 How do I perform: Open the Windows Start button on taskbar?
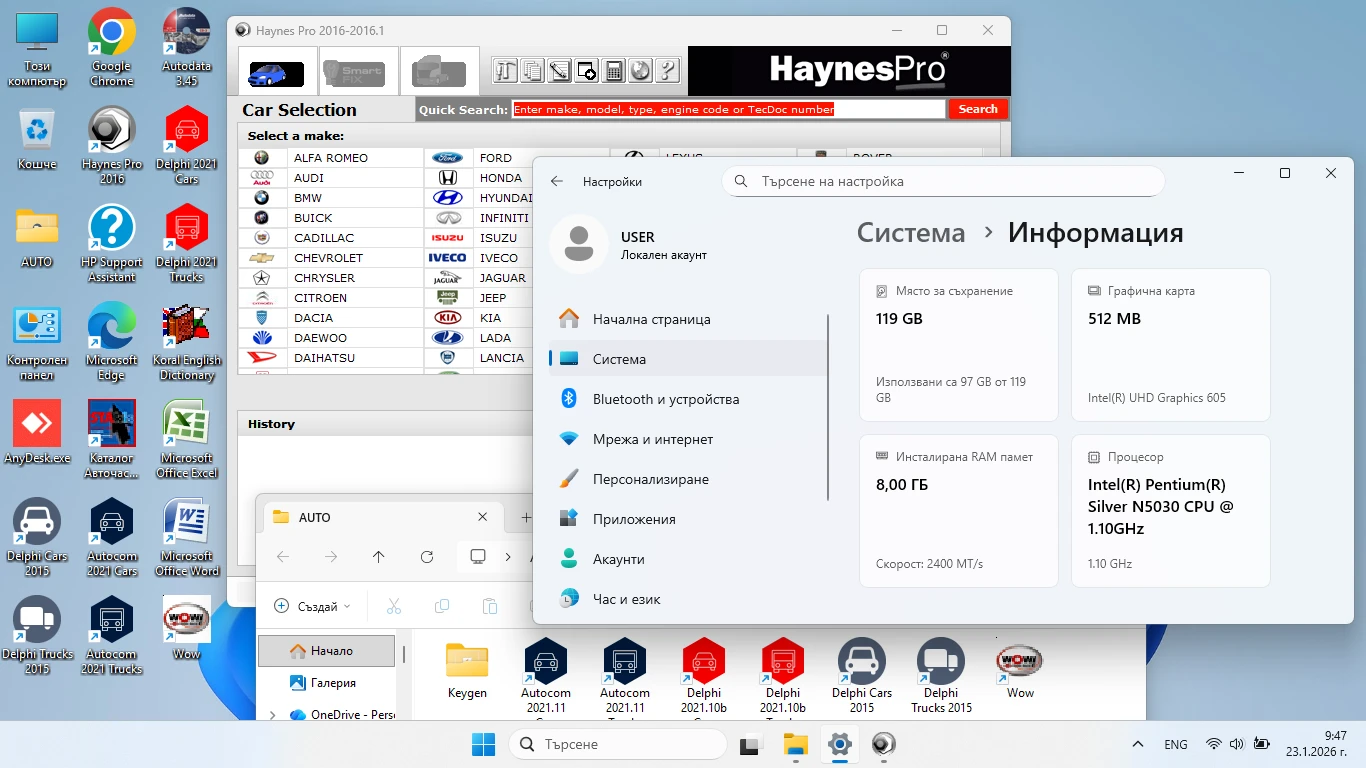point(483,745)
